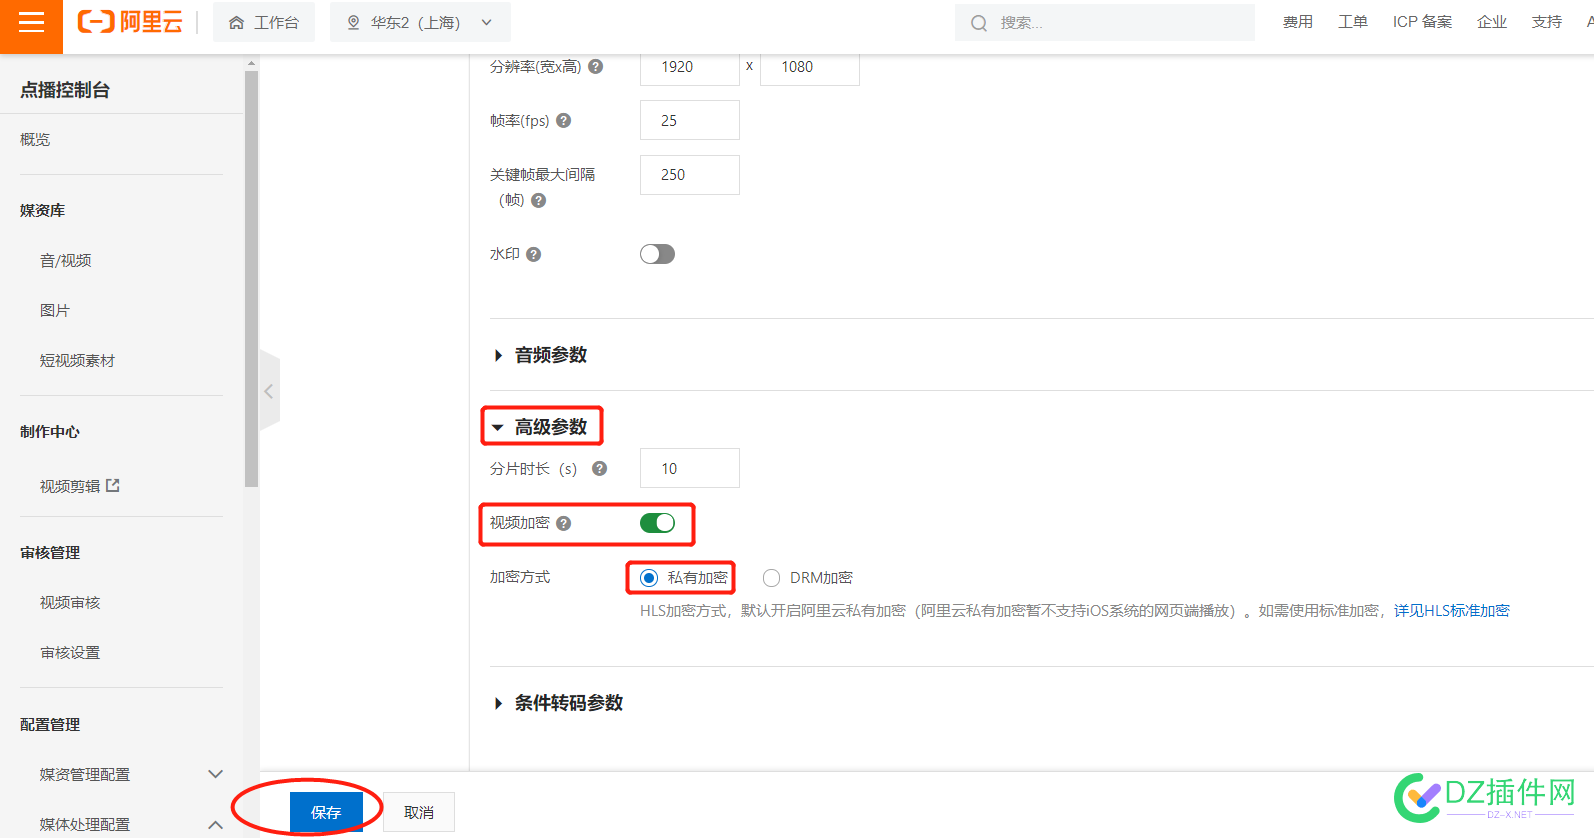Open 视频审核 in sidebar

coord(70,602)
